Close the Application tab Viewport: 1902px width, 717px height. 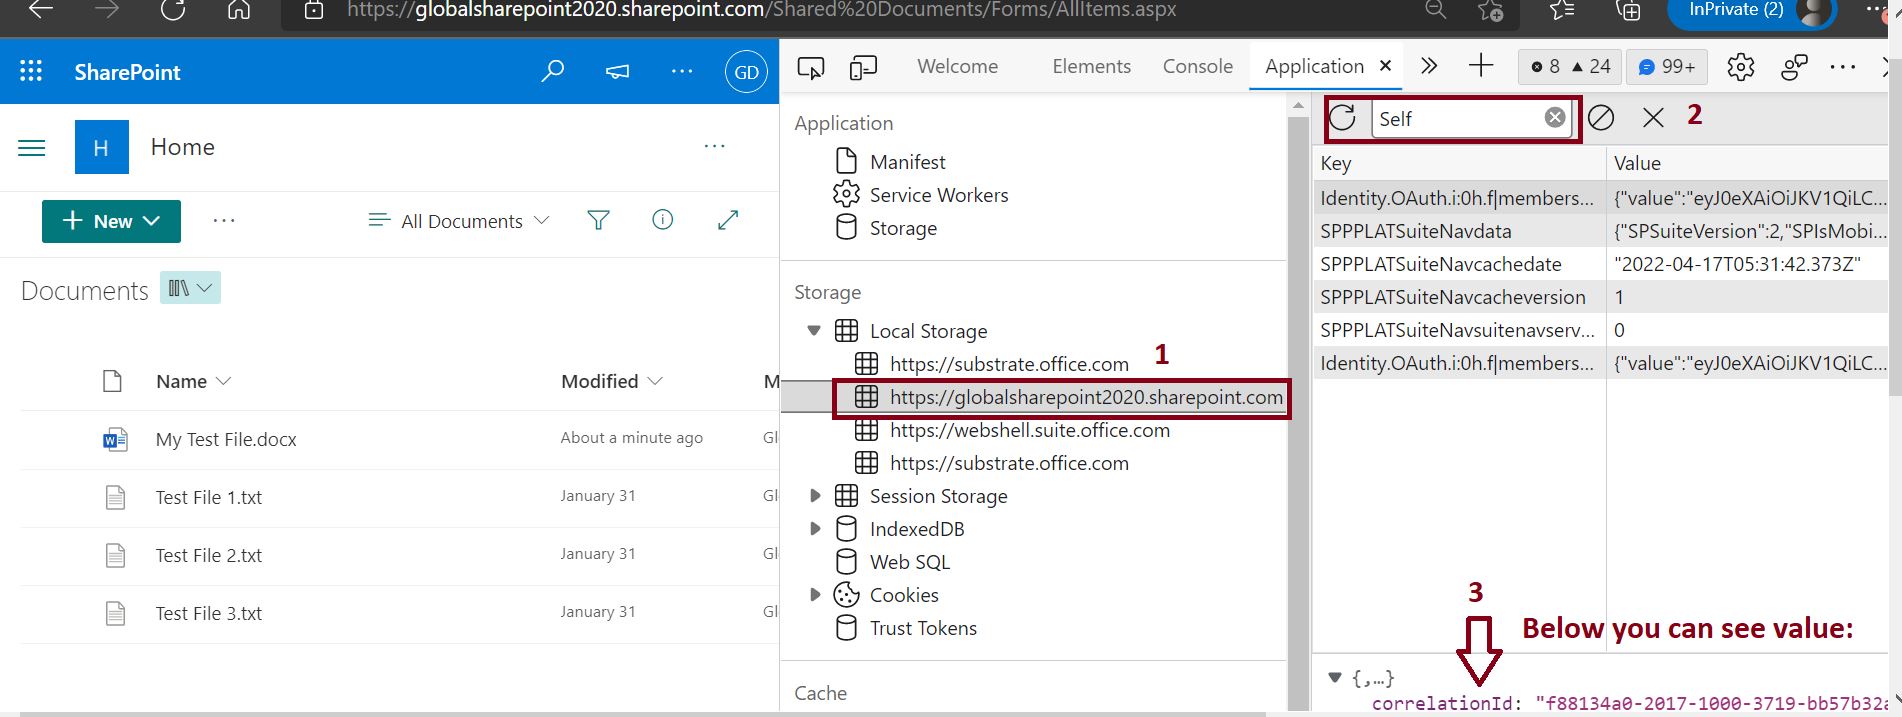click(x=1385, y=66)
